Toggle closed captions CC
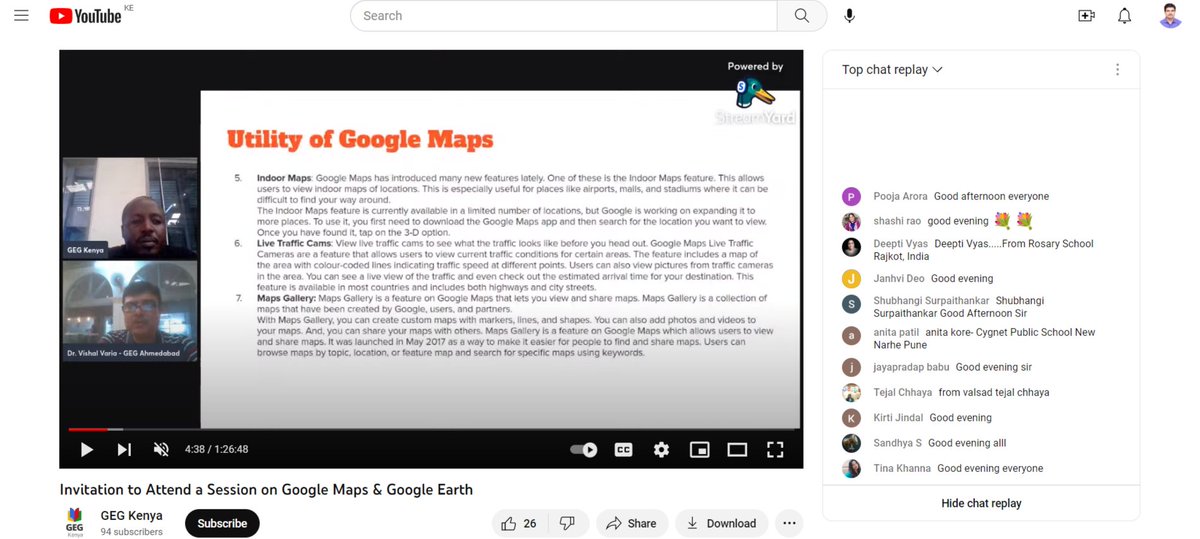Viewport: 1200px width, 539px height. pyautogui.click(x=623, y=450)
